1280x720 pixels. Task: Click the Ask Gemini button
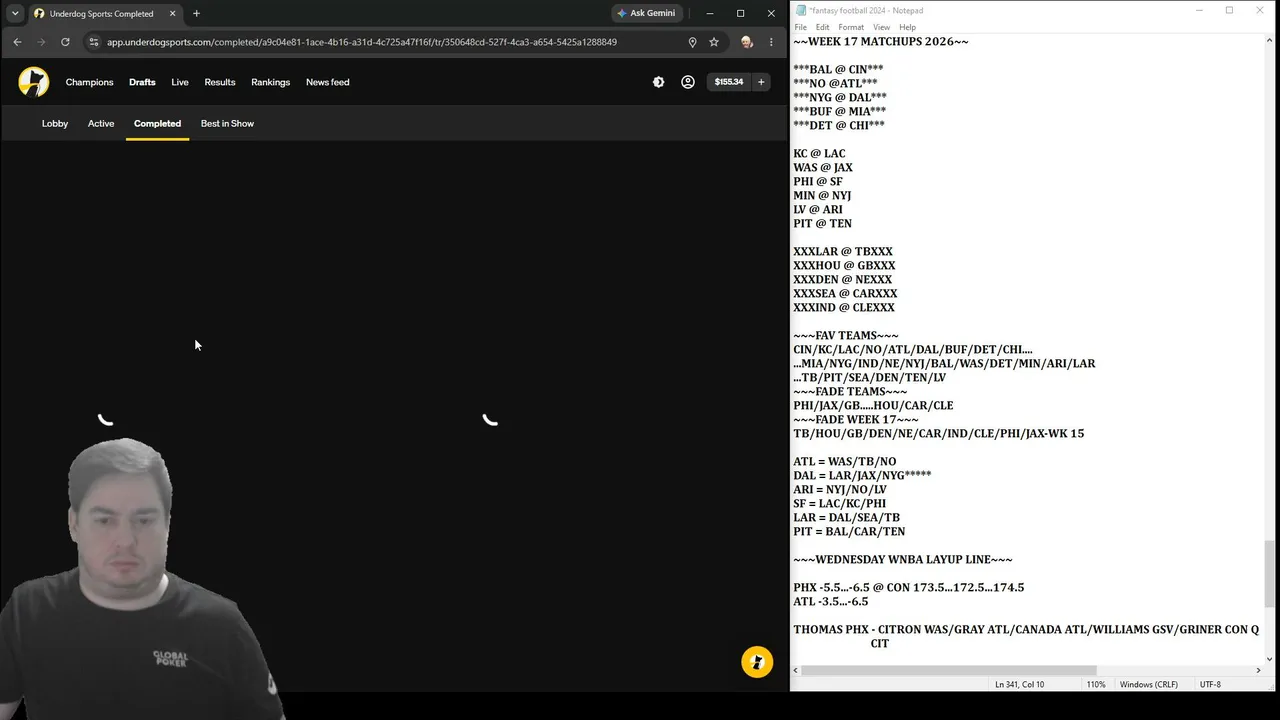pos(647,13)
